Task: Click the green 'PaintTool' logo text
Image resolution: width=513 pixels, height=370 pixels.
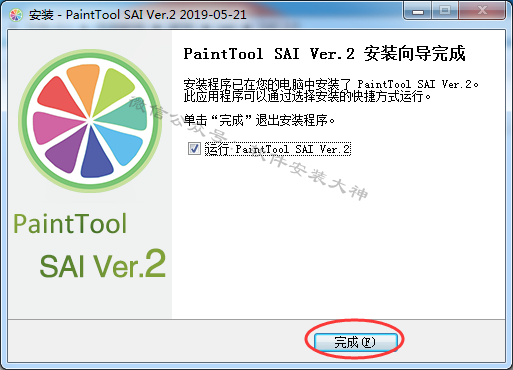Action: [70, 224]
